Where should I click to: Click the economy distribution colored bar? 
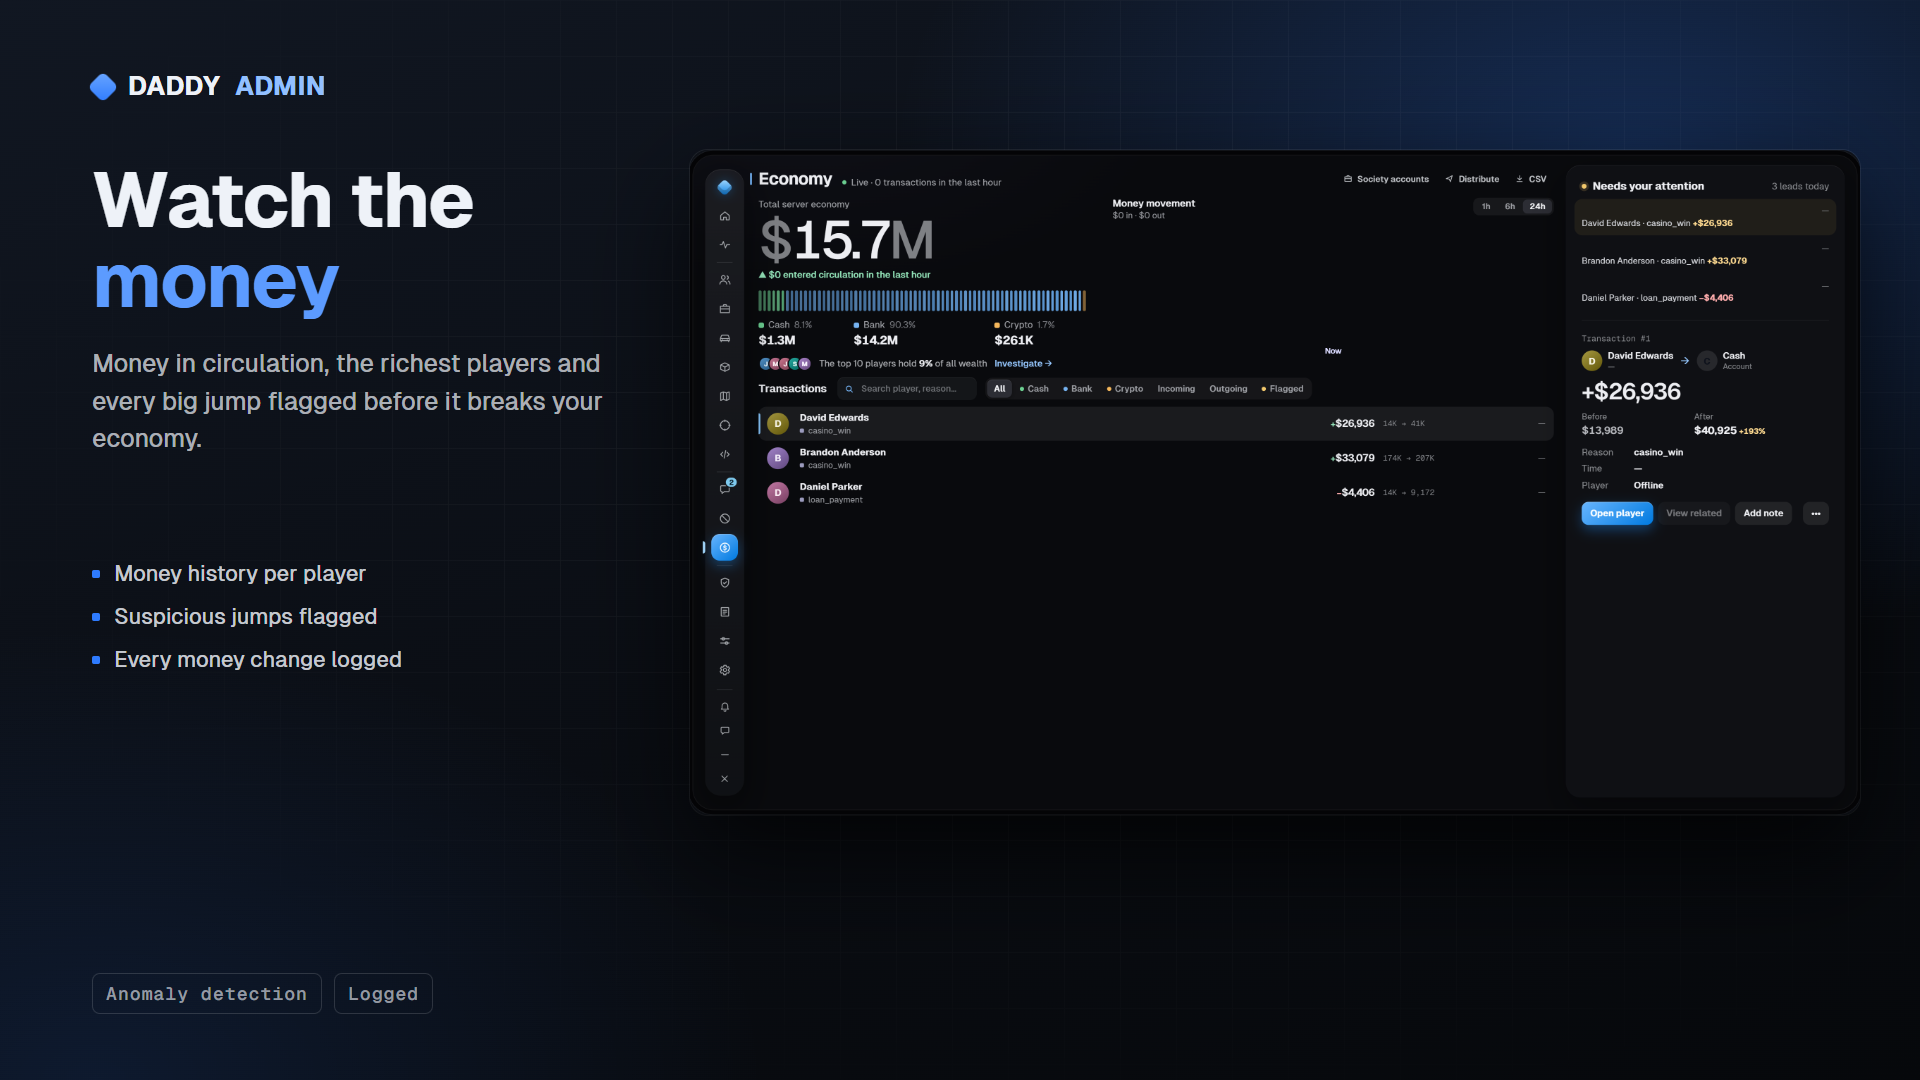[922, 301]
